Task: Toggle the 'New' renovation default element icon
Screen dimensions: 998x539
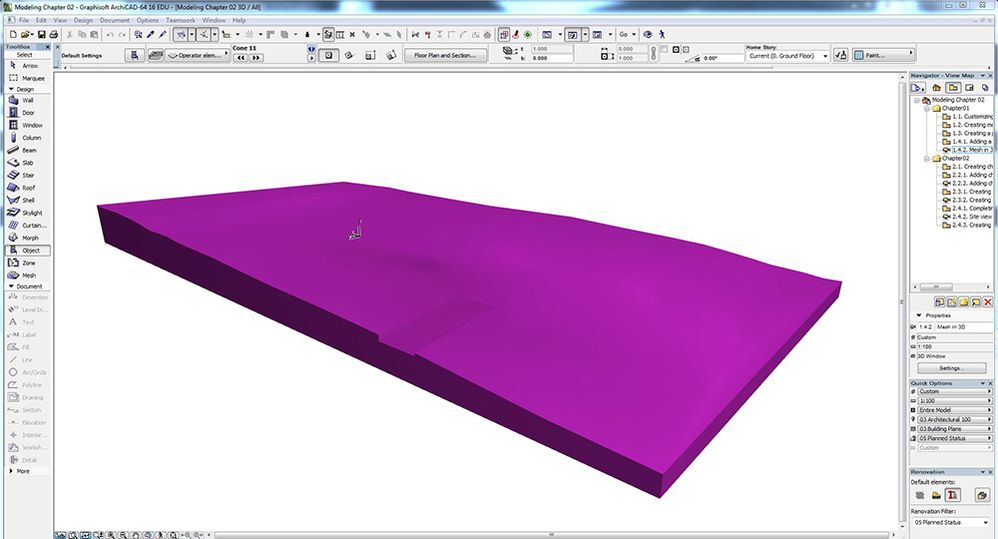Action: 936,495
